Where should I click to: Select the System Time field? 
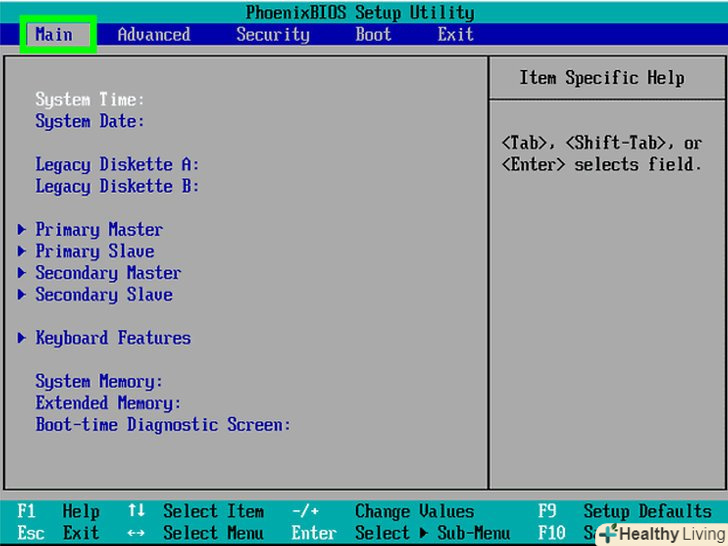coord(90,99)
